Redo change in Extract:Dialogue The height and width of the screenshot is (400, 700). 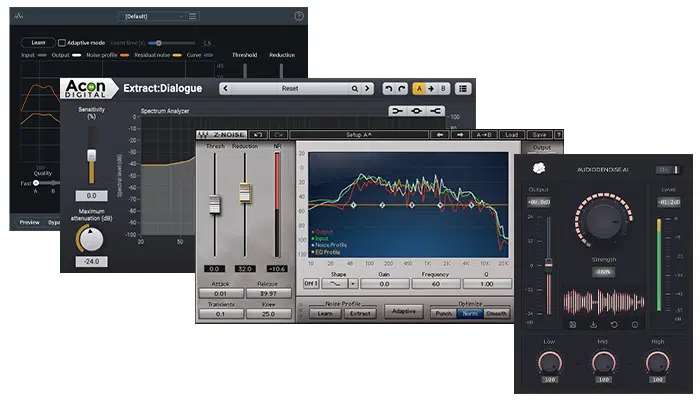click(x=401, y=88)
